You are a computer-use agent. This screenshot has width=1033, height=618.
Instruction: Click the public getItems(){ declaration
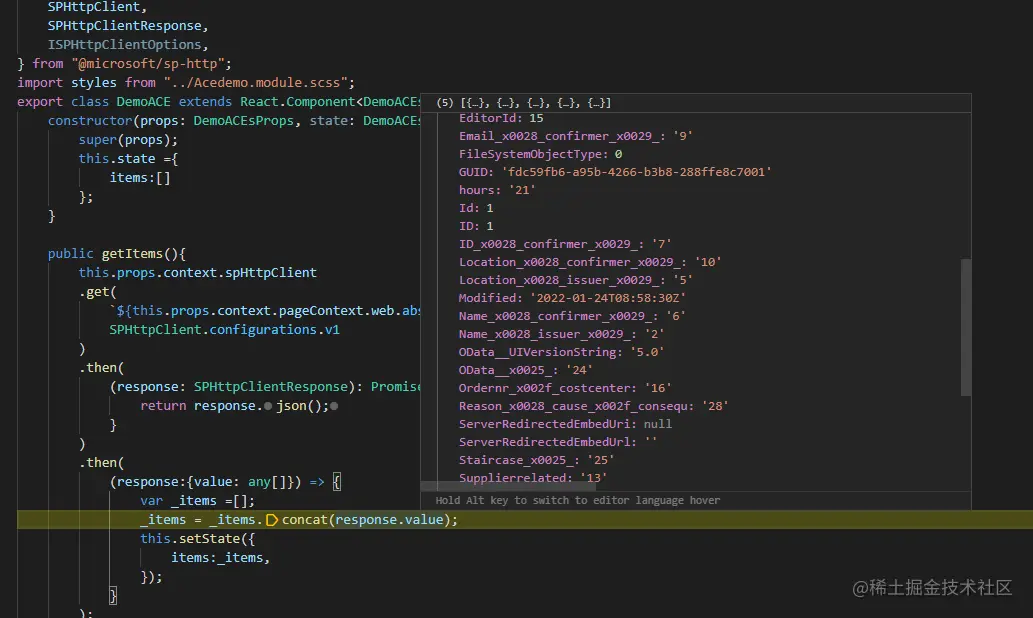click(x=117, y=254)
